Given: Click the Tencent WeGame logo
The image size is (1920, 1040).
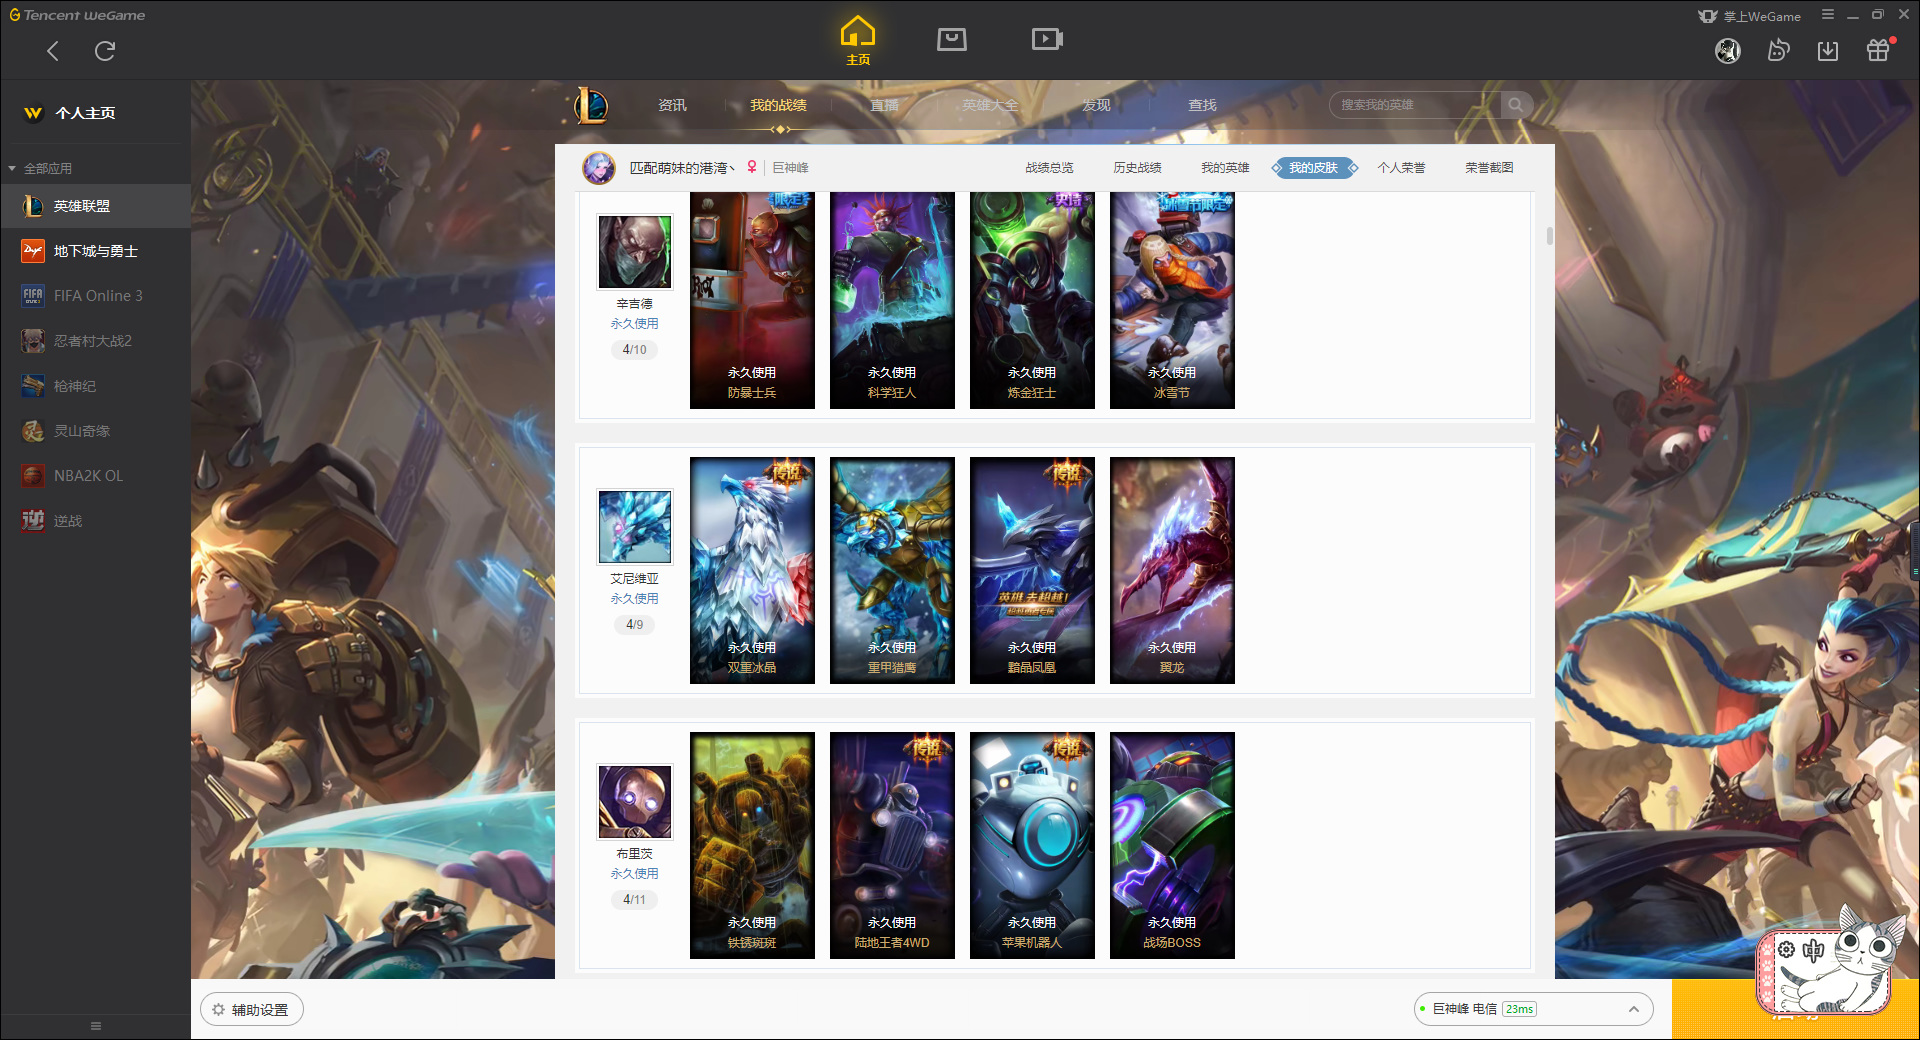Looking at the screenshot, I should (77, 15).
